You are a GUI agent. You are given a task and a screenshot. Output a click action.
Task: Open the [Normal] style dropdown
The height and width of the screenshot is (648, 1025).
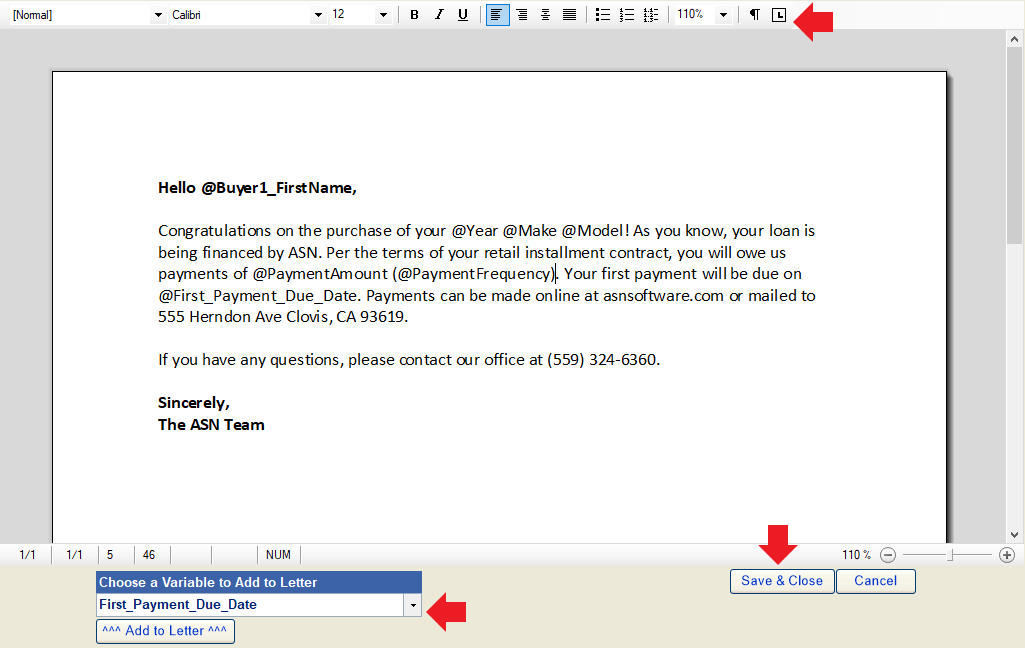point(158,14)
